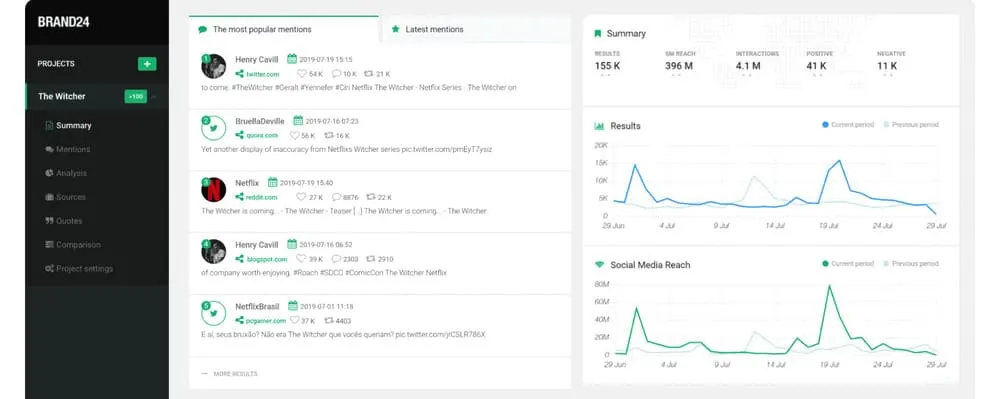Open Analysis in sidebar
The width and height of the screenshot is (1000, 399).
click(71, 173)
